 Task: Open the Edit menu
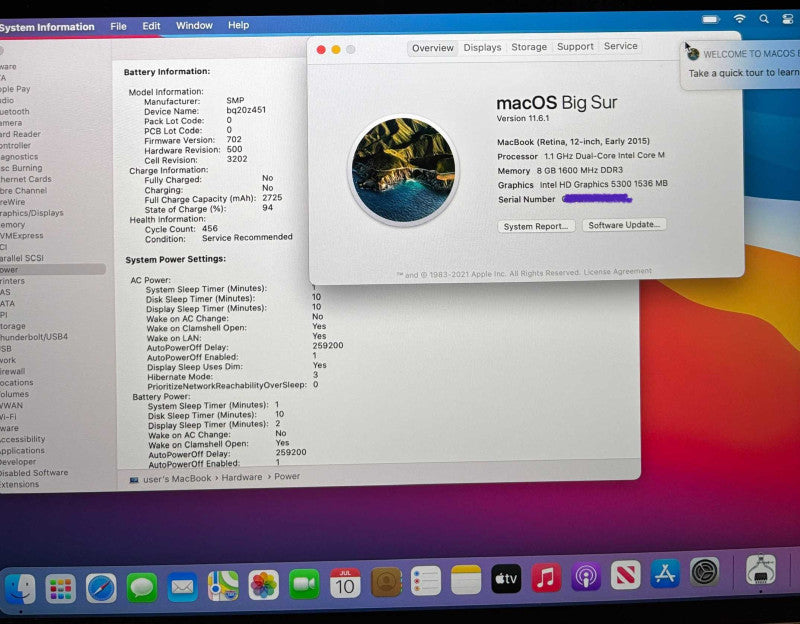pos(151,26)
